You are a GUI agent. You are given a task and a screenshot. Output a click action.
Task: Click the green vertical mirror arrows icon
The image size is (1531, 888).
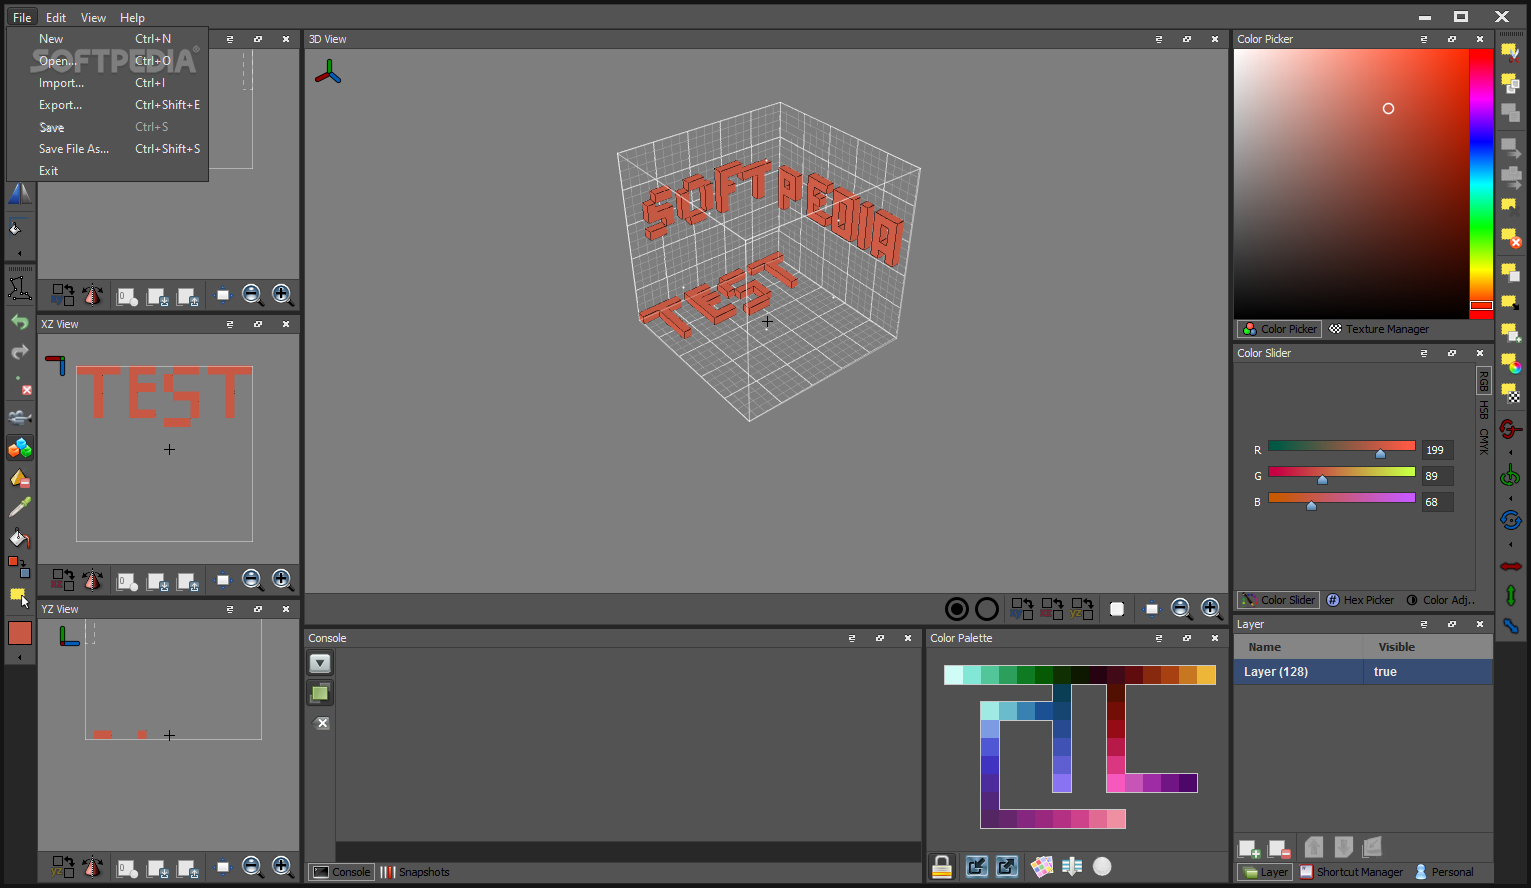(x=1510, y=595)
